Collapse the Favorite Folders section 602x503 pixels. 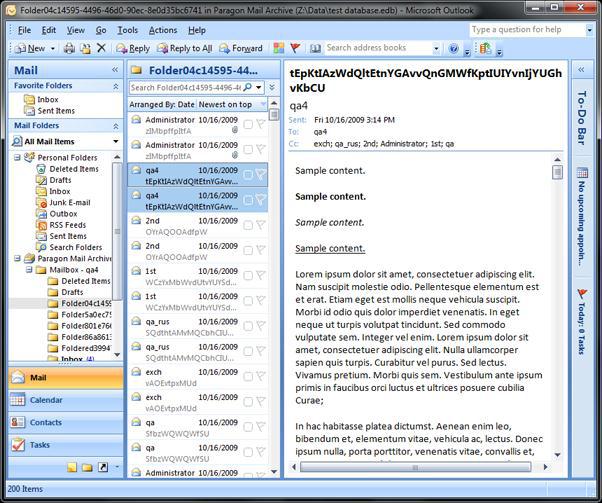pyautogui.click(x=116, y=86)
